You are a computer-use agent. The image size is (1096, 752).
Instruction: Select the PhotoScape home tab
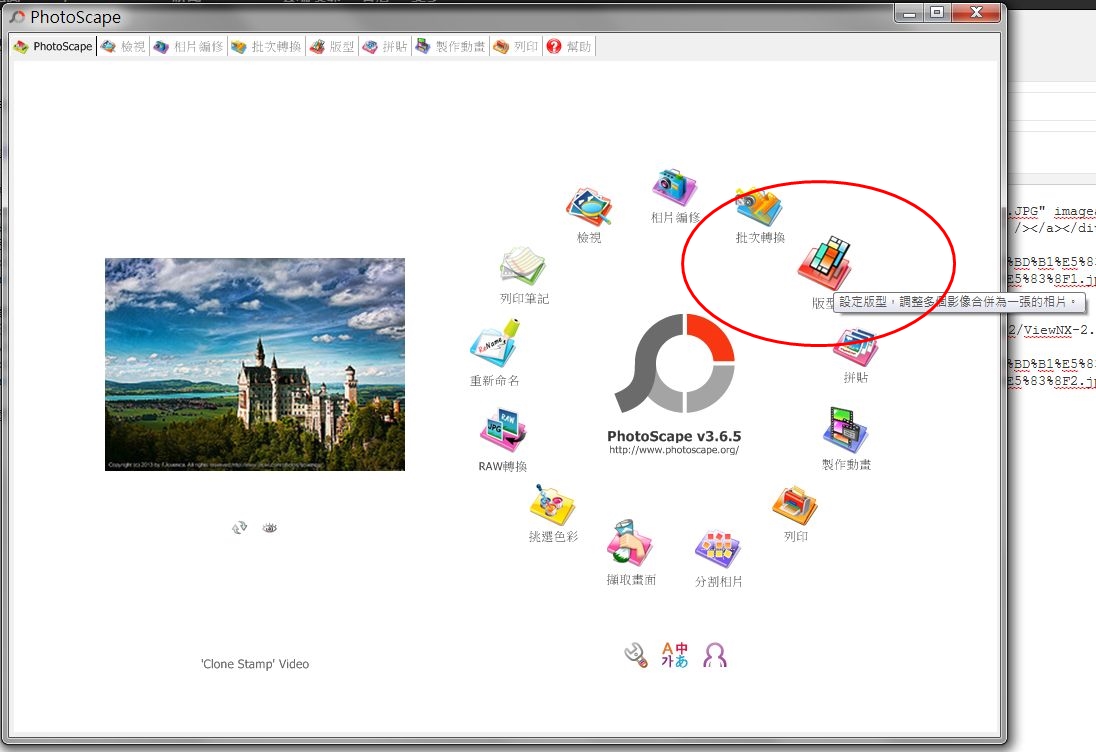tap(53, 46)
